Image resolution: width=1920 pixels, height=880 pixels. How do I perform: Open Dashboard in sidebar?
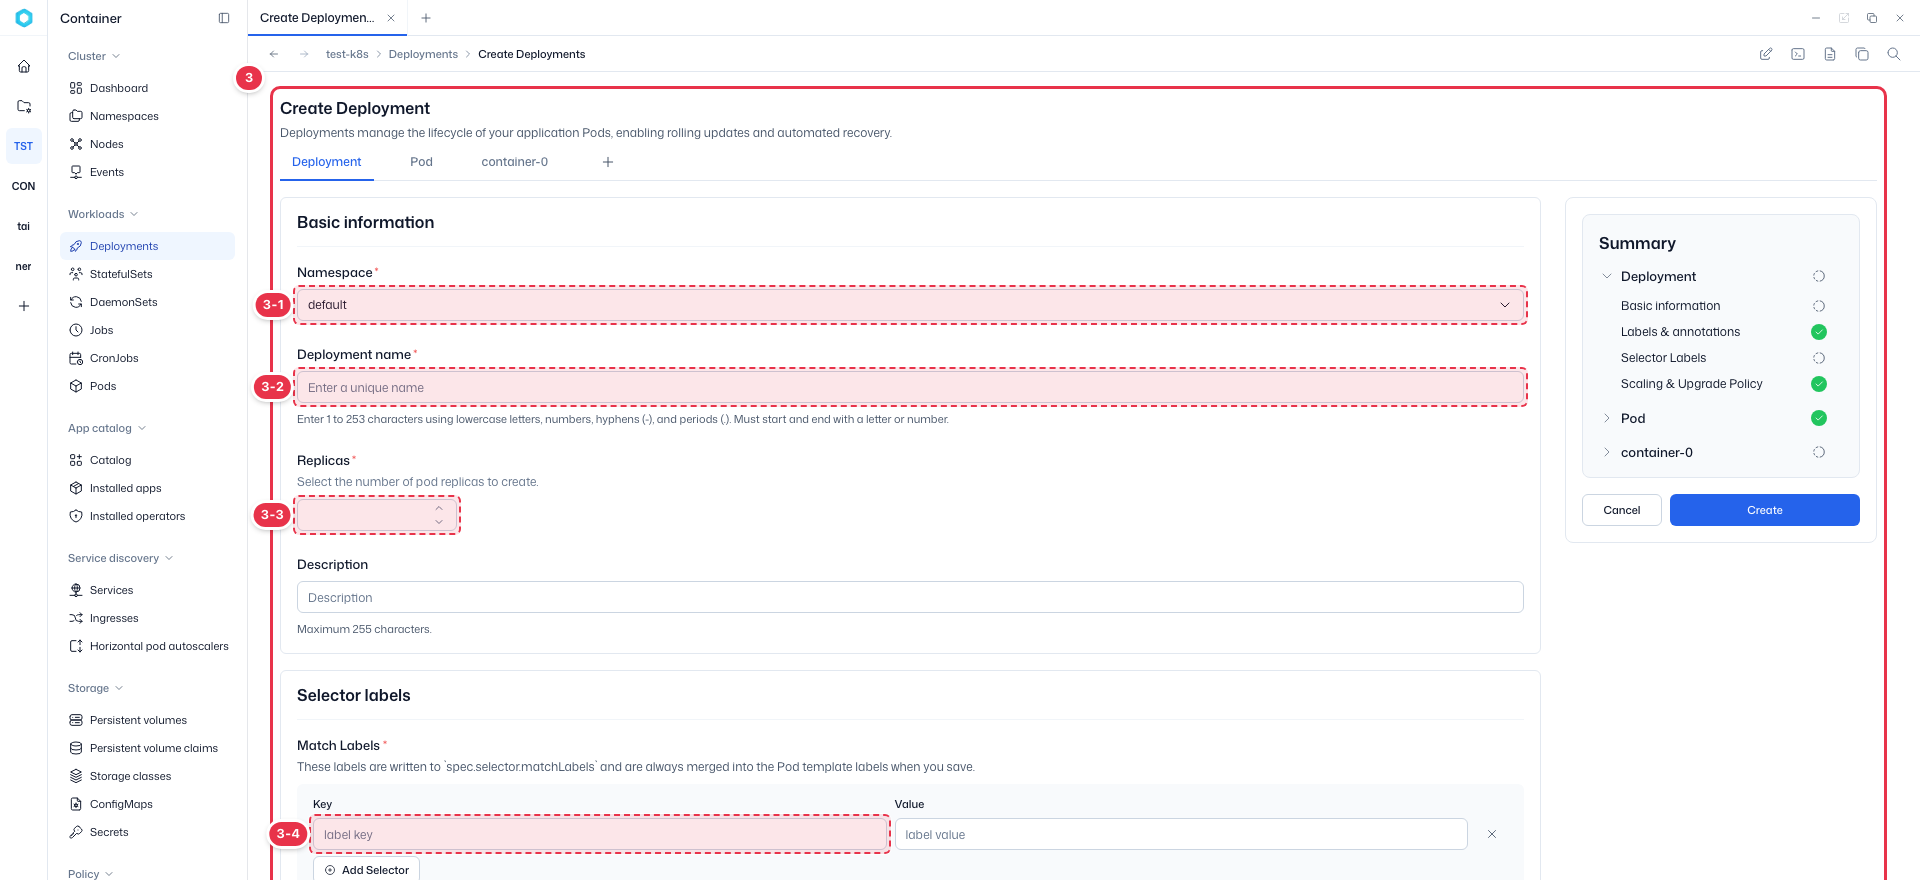click(x=147, y=88)
